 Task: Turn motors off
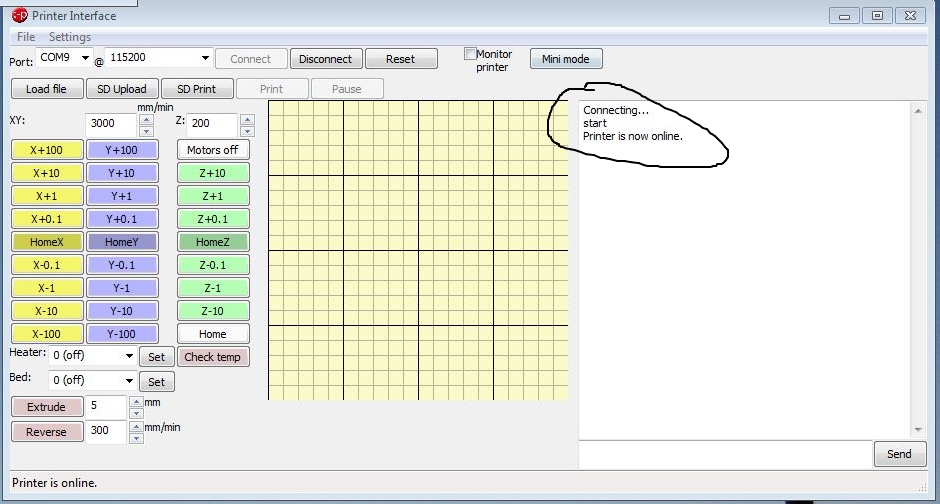pos(213,150)
